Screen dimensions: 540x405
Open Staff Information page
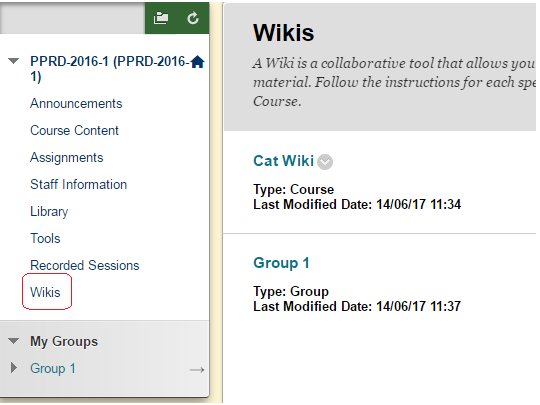click(79, 184)
